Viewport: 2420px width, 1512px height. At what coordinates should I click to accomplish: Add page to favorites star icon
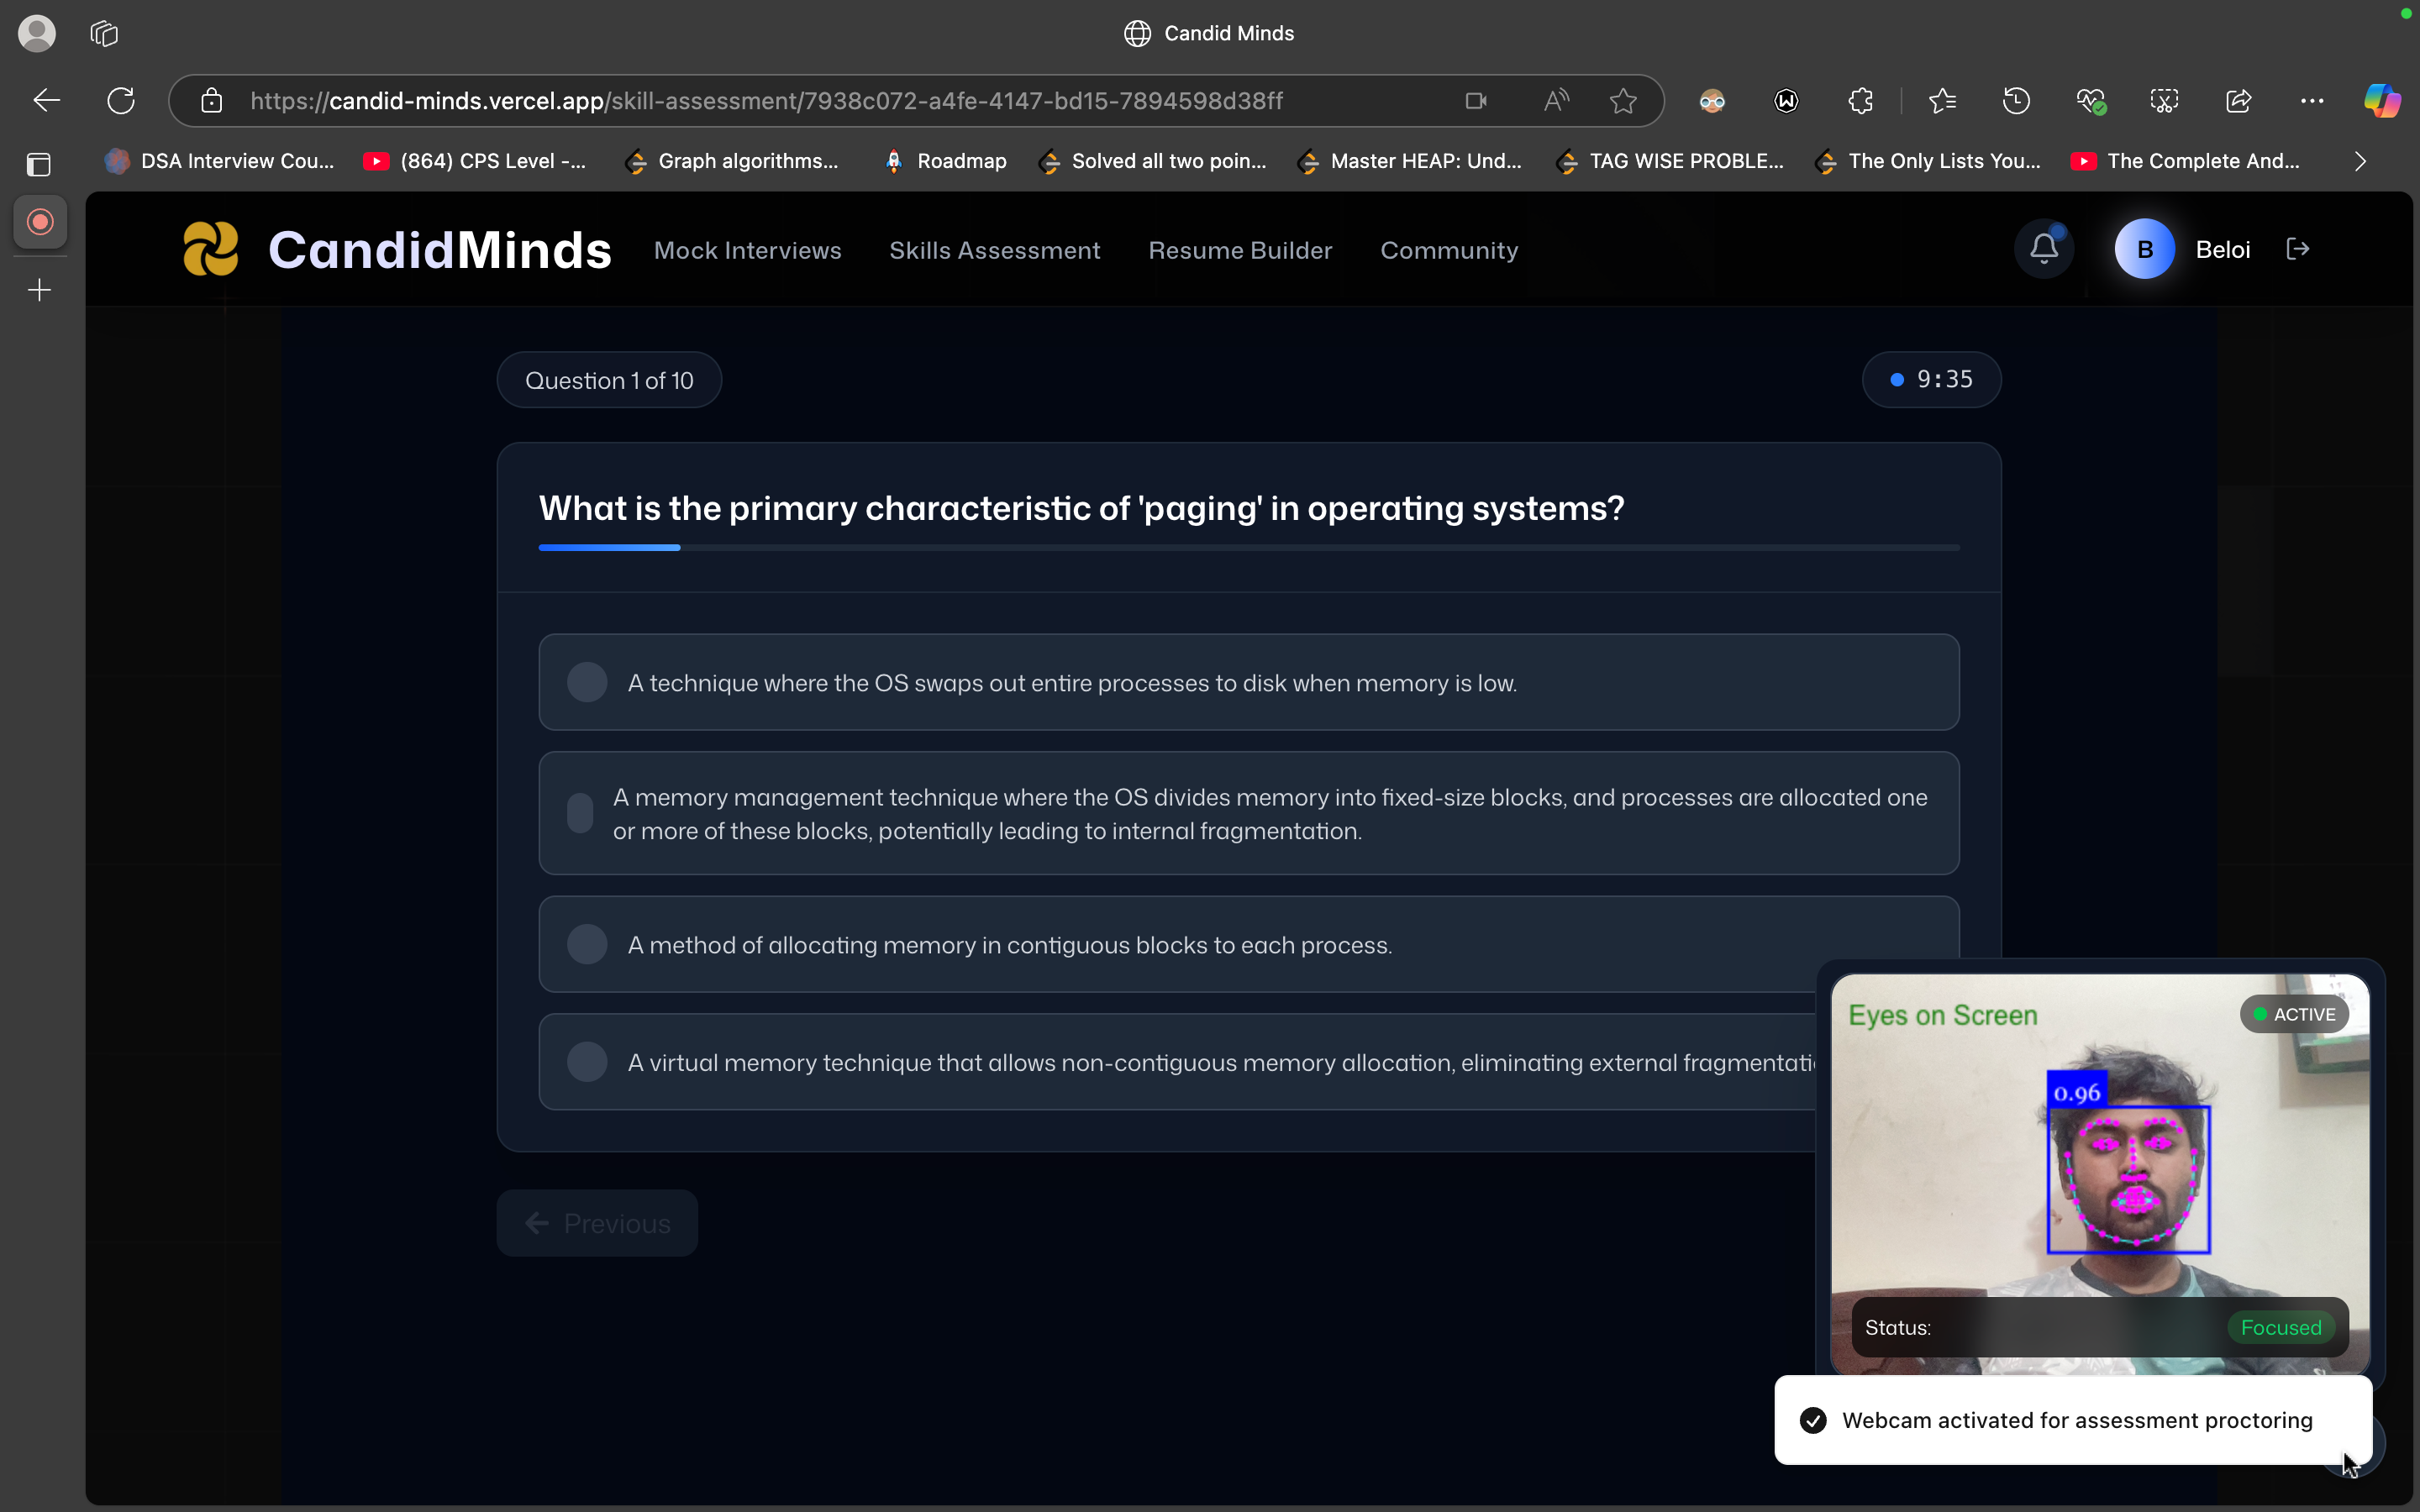tap(1623, 101)
